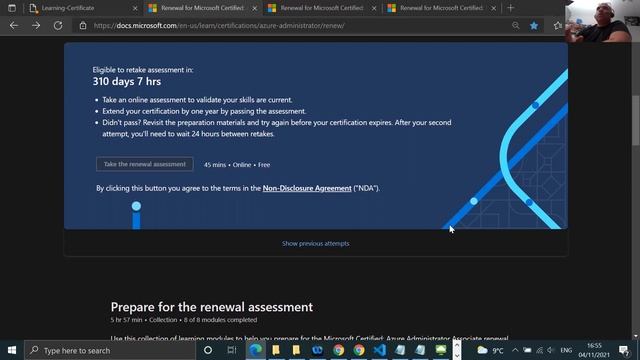Click ENG language indicator
Screen dimensions: 640x360
tap(566, 350)
